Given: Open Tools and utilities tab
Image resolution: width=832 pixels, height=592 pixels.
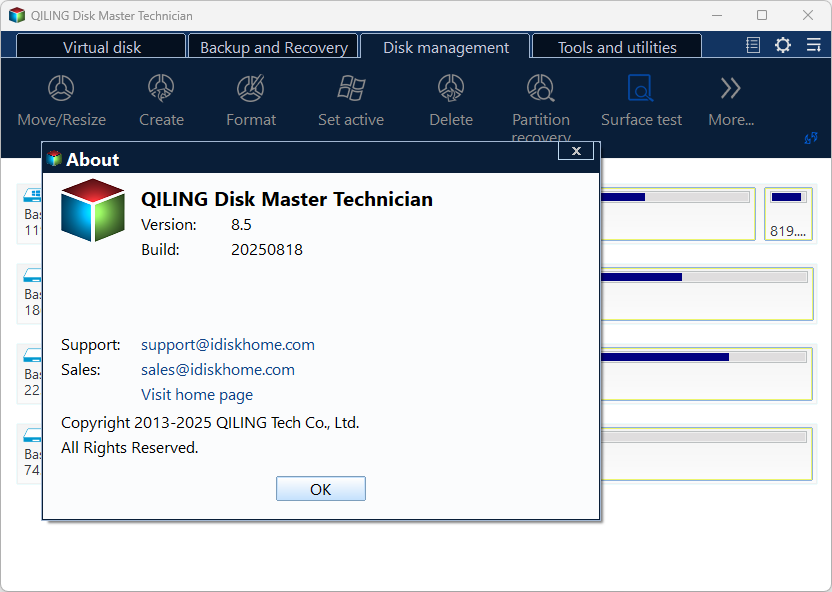Looking at the screenshot, I should tap(617, 47).
